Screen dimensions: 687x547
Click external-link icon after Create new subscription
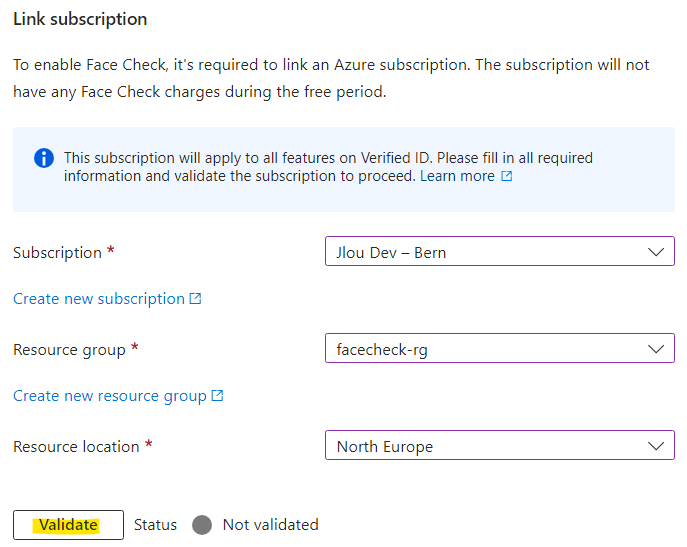[x=195, y=299]
